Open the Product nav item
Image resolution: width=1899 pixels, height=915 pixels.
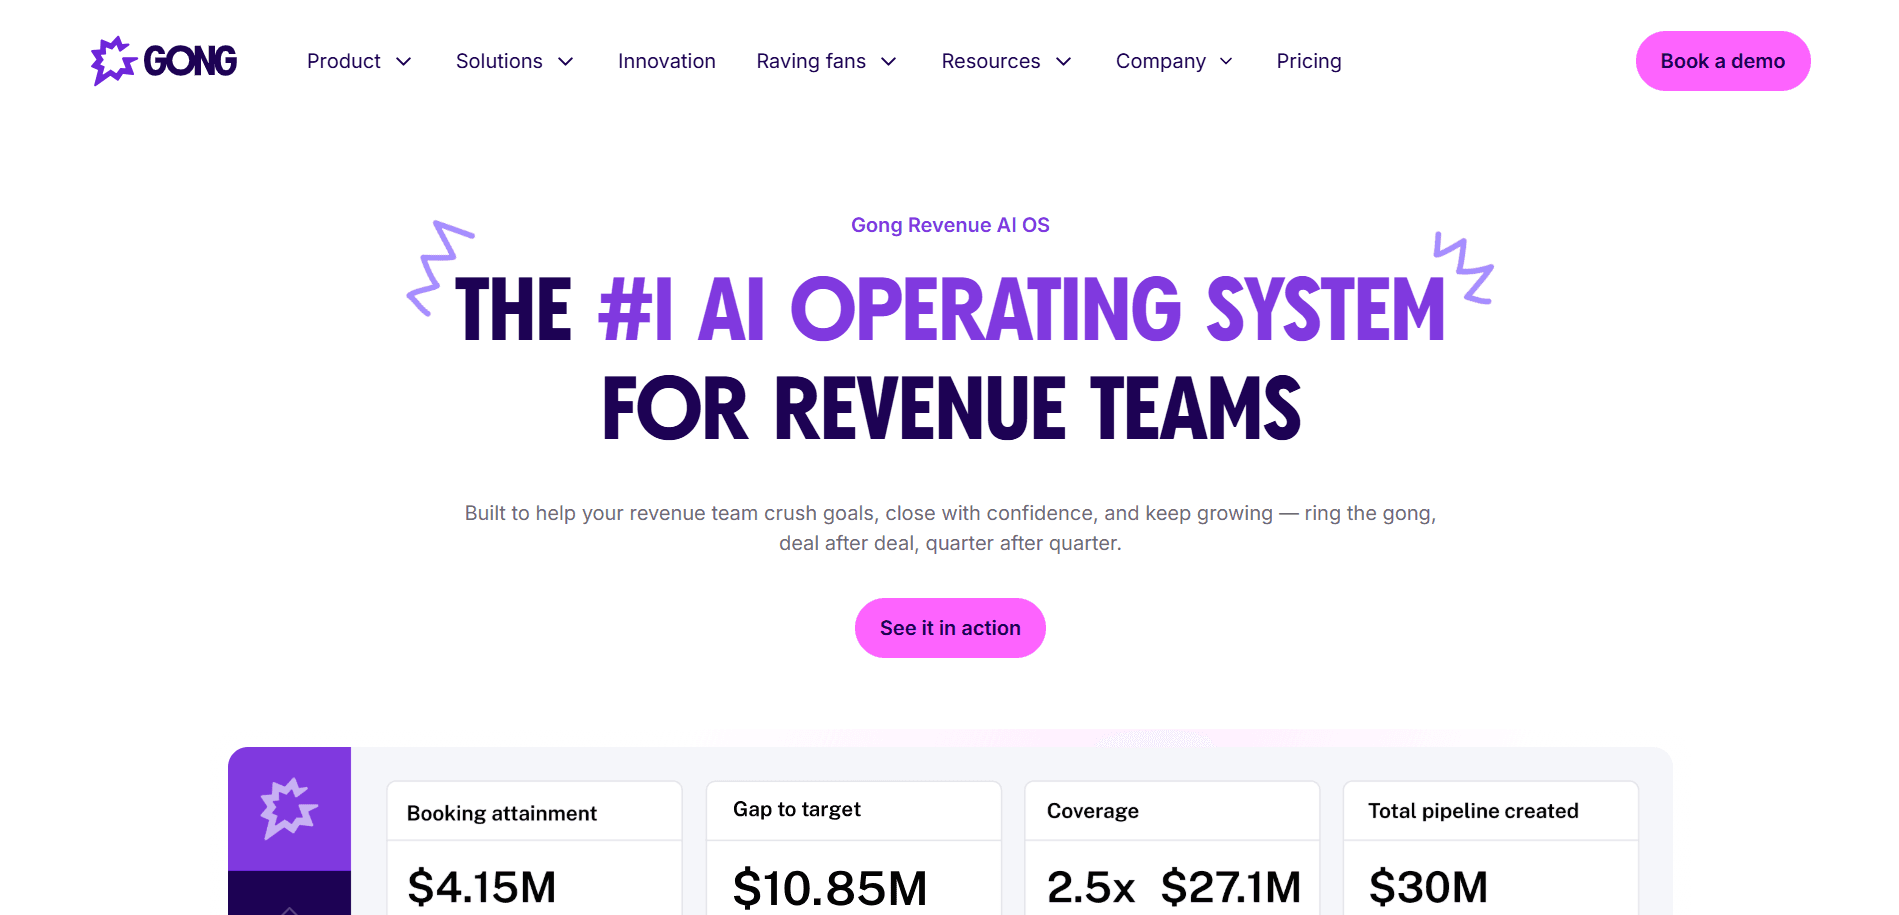[344, 61]
